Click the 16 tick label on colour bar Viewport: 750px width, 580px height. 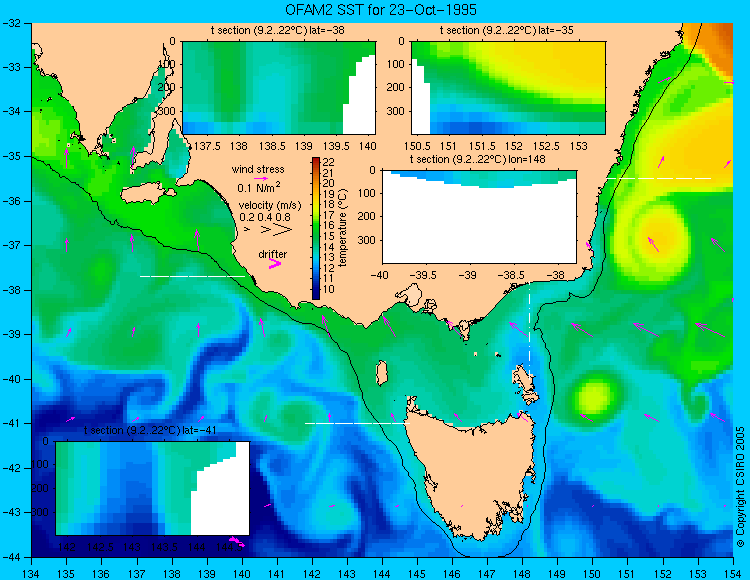coord(329,226)
